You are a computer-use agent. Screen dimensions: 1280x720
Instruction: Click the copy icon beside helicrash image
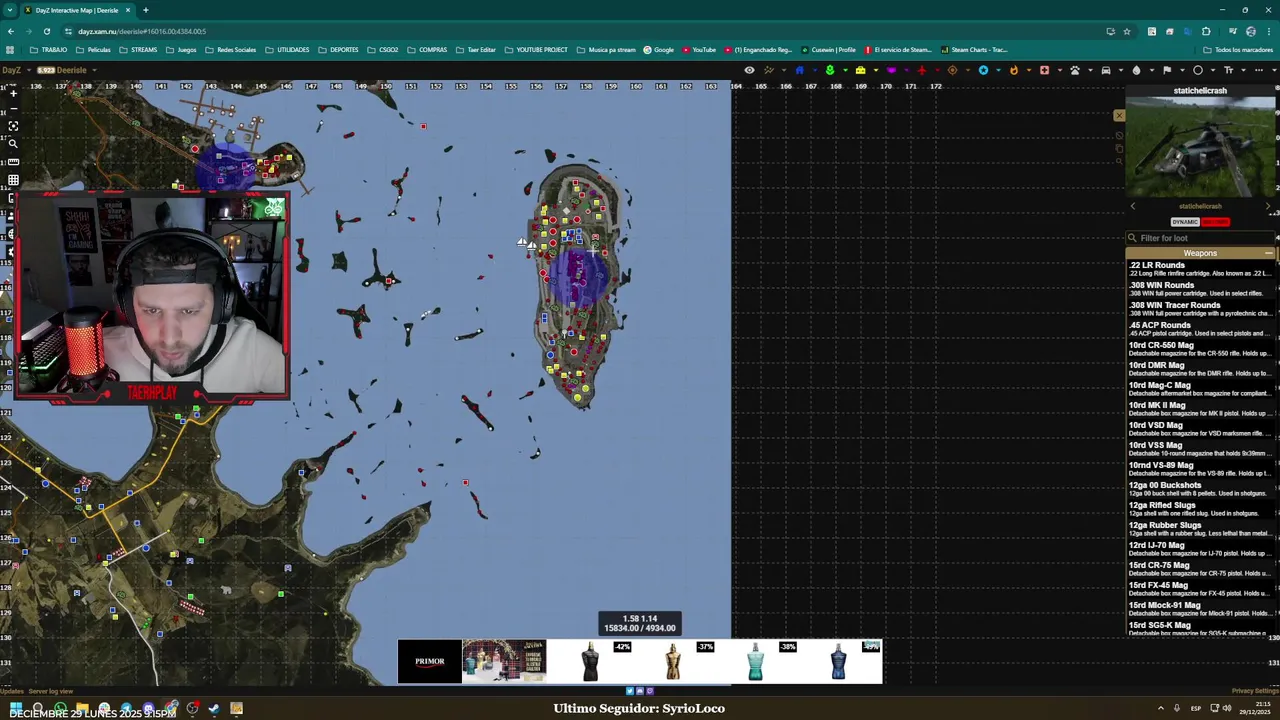pyautogui.click(x=1119, y=148)
